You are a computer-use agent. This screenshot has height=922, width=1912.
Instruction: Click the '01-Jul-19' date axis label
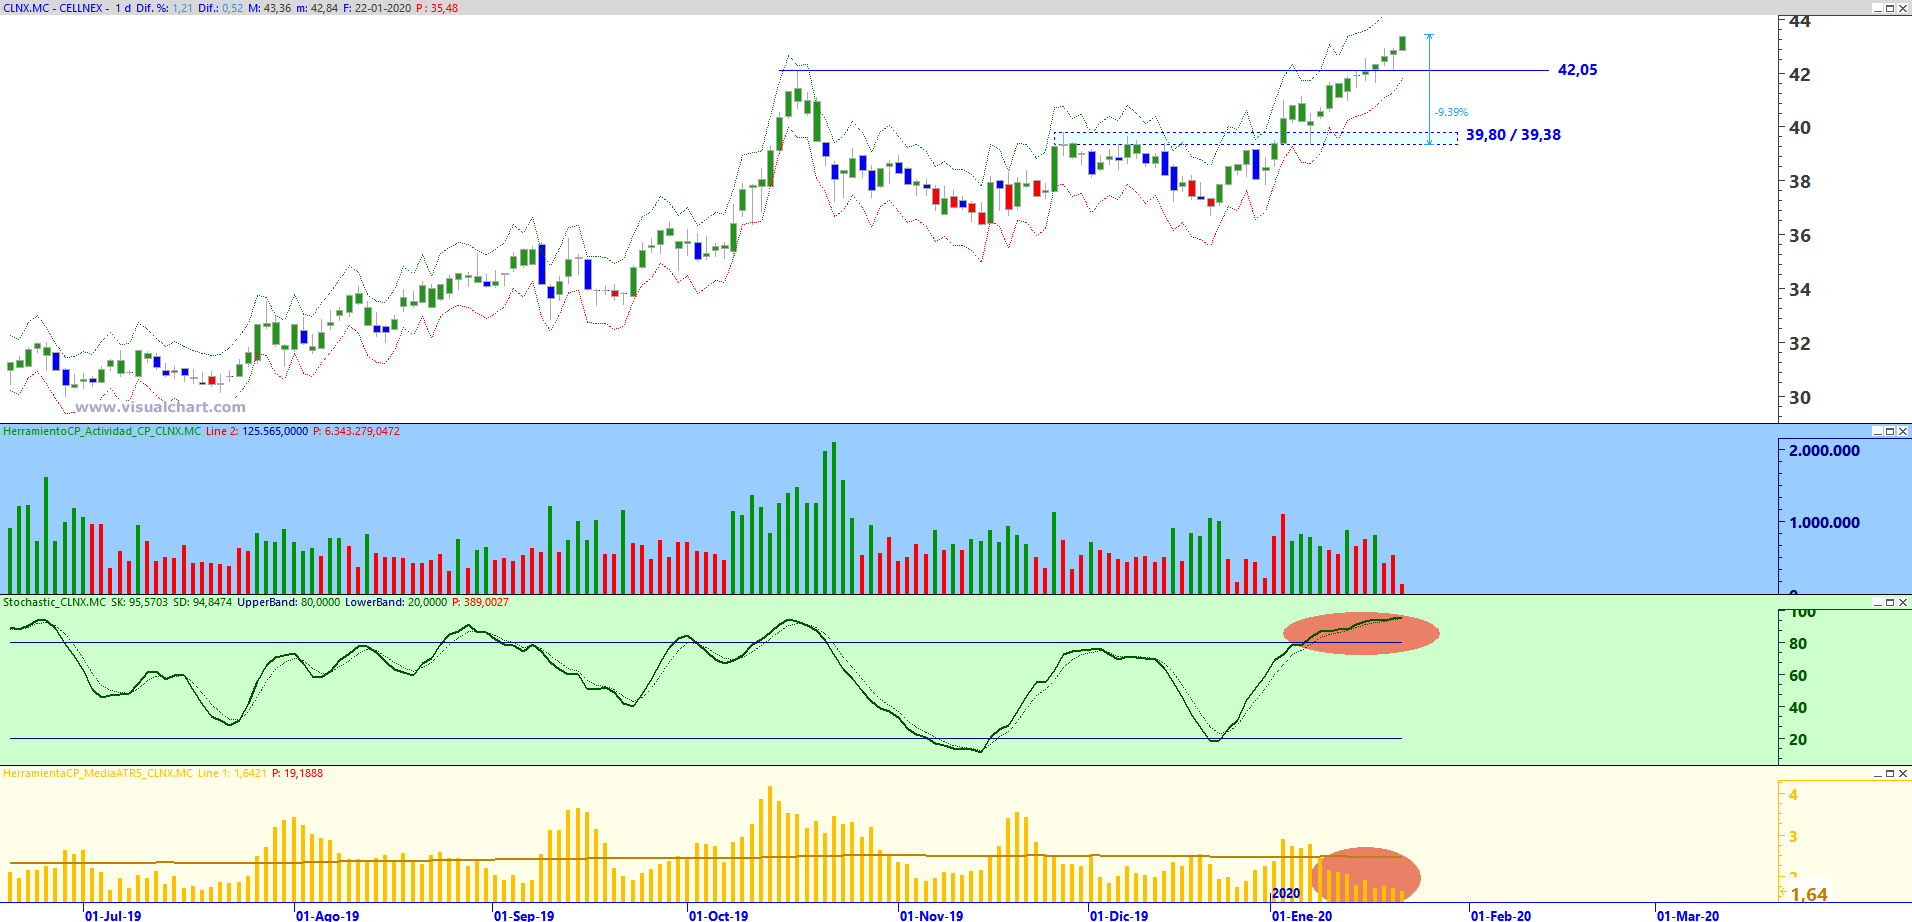point(113,915)
